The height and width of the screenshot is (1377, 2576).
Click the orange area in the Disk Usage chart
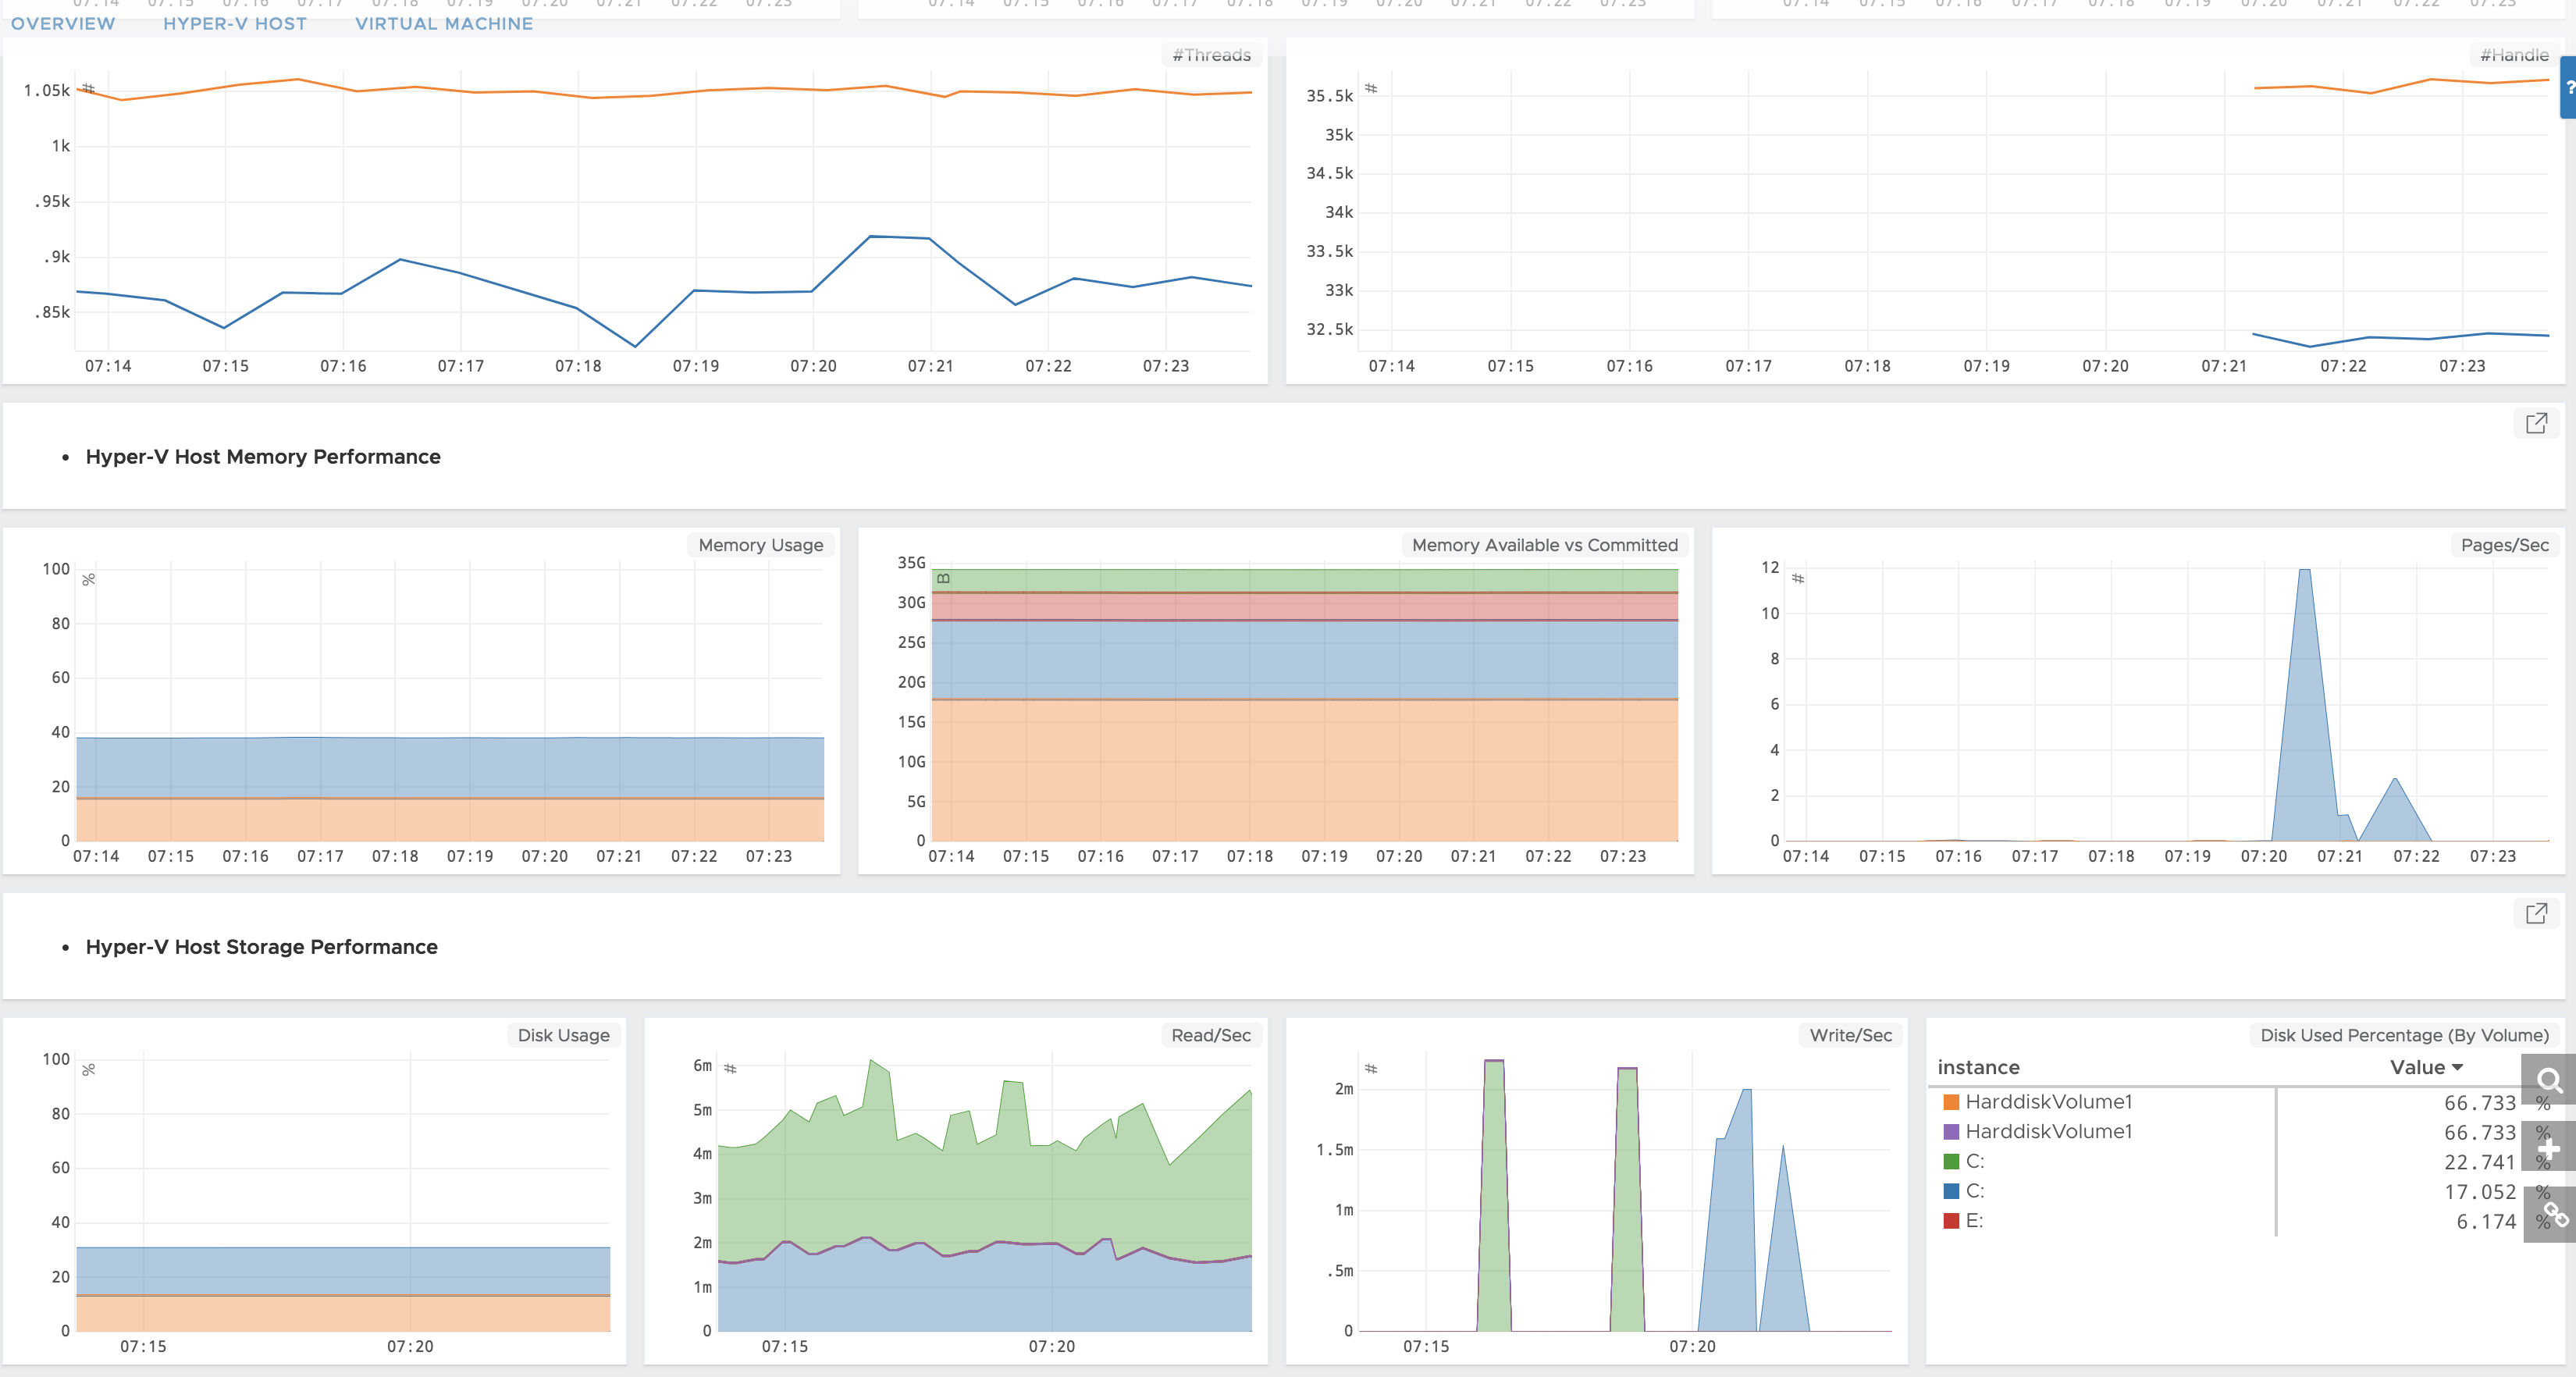click(343, 1313)
